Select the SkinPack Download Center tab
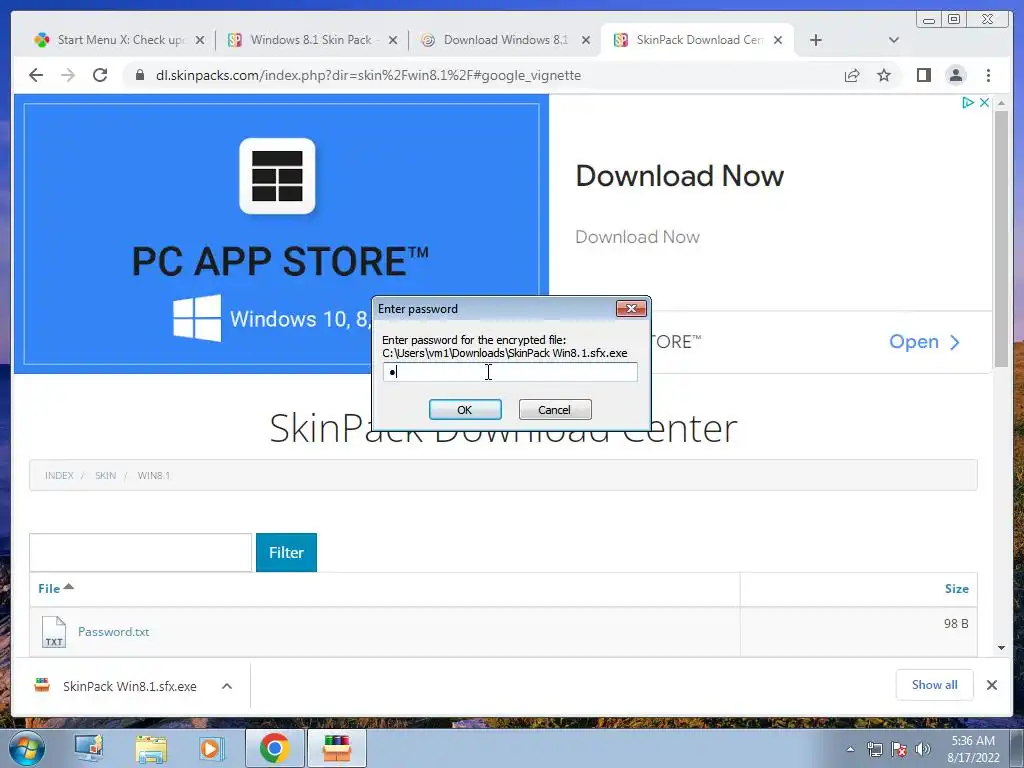1024x768 pixels. pyautogui.click(x=696, y=40)
